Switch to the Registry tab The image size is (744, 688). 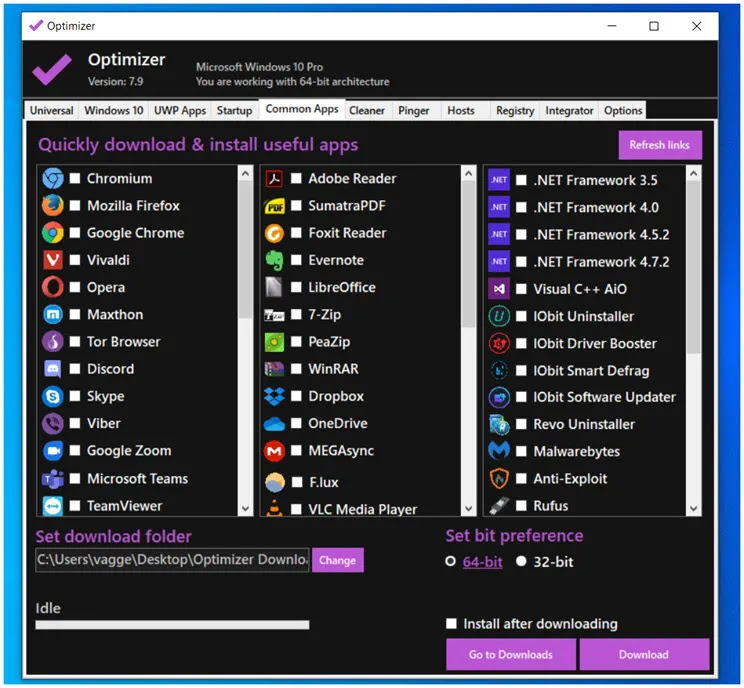(x=515, y=110)
